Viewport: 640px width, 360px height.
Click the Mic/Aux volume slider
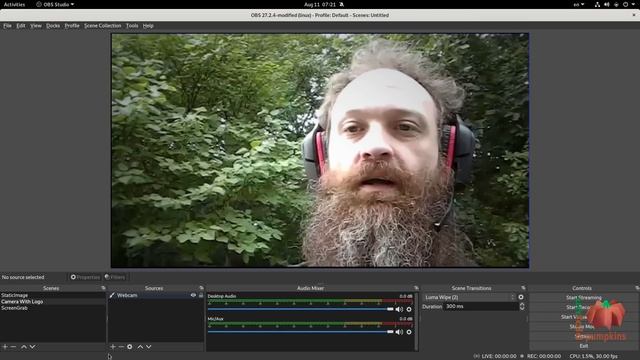(300, 332)
